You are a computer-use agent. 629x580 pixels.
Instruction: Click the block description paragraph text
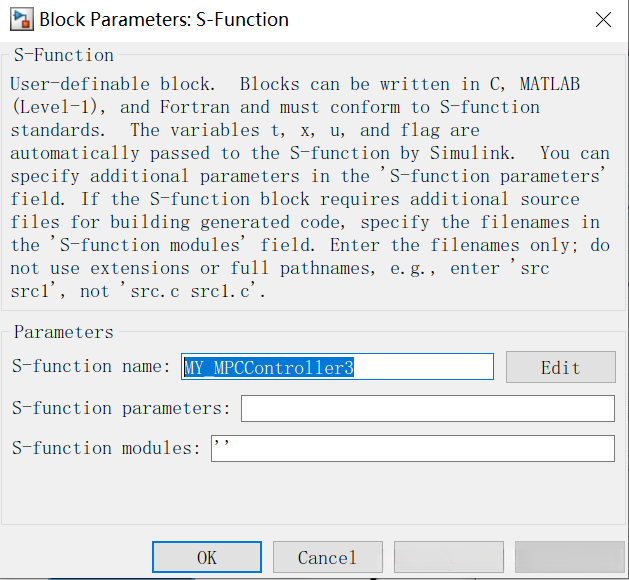[x=300, y=175]
